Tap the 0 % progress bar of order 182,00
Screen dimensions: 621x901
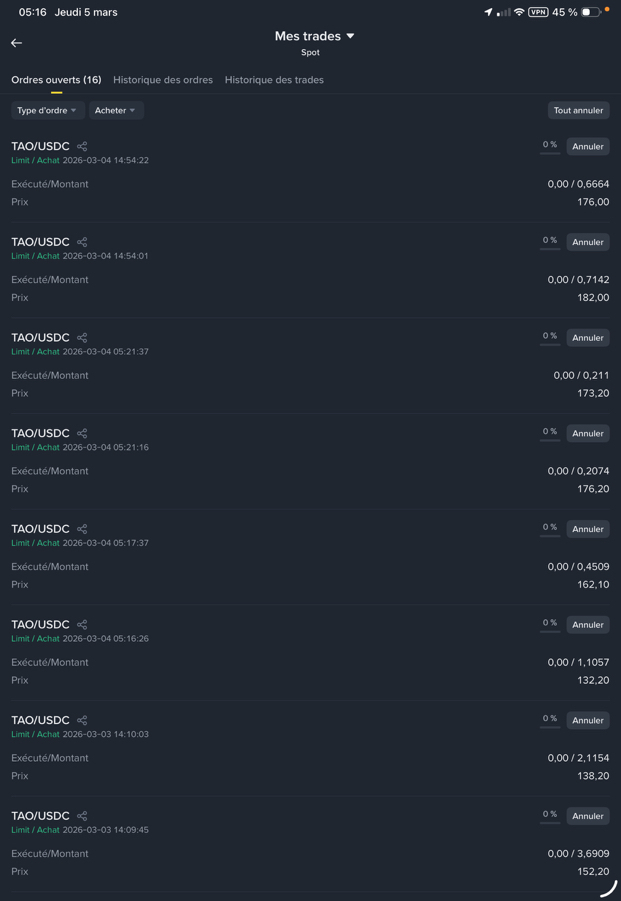[x=550, y=242]
